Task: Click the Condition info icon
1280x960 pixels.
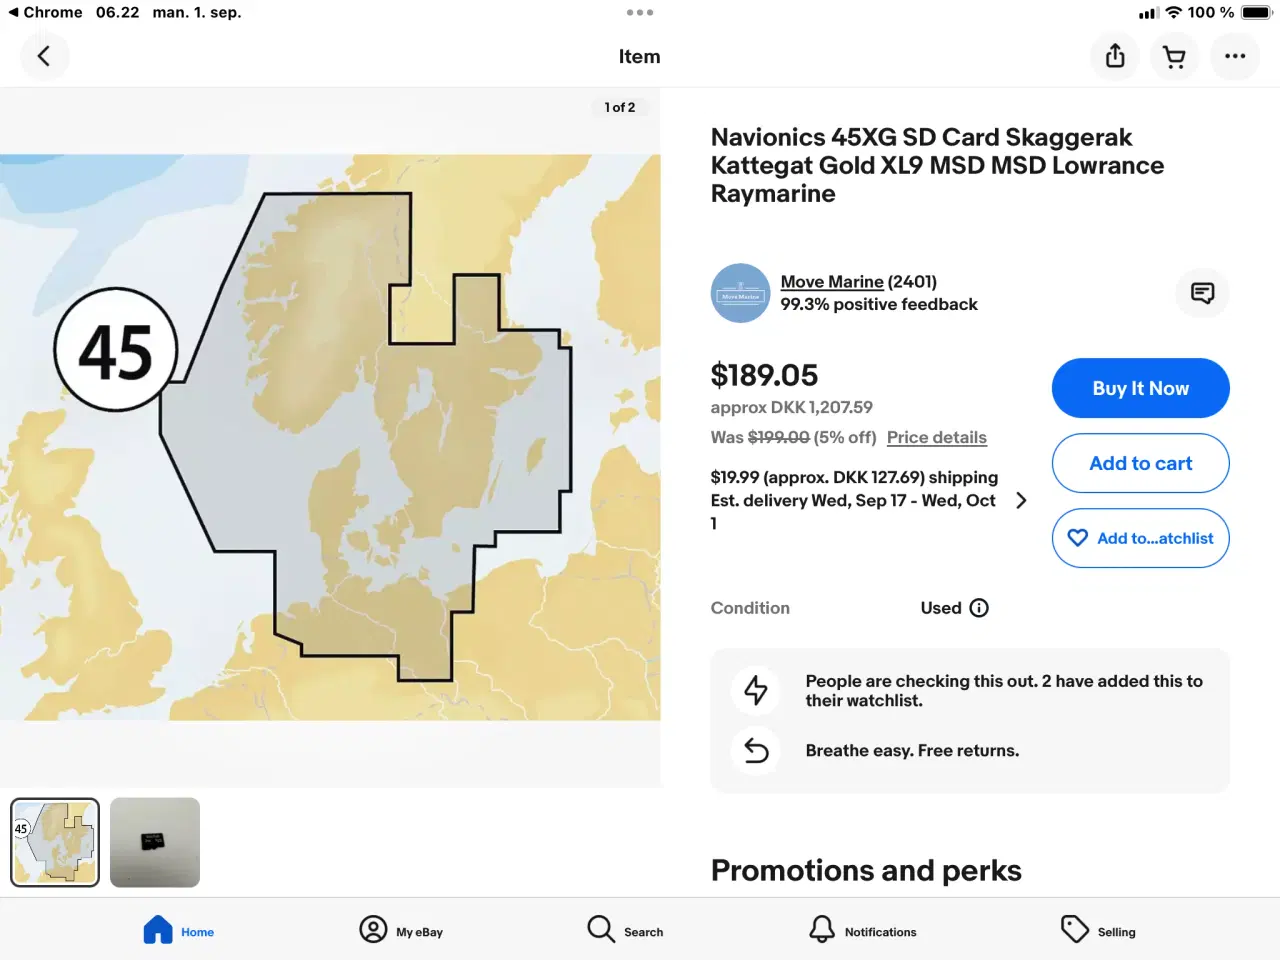Action: pos(979,608)
